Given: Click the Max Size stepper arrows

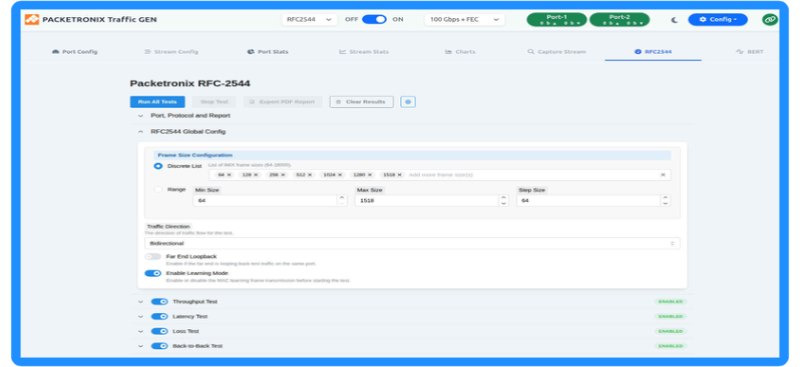Looking at the screenshot, I should 504,201.
